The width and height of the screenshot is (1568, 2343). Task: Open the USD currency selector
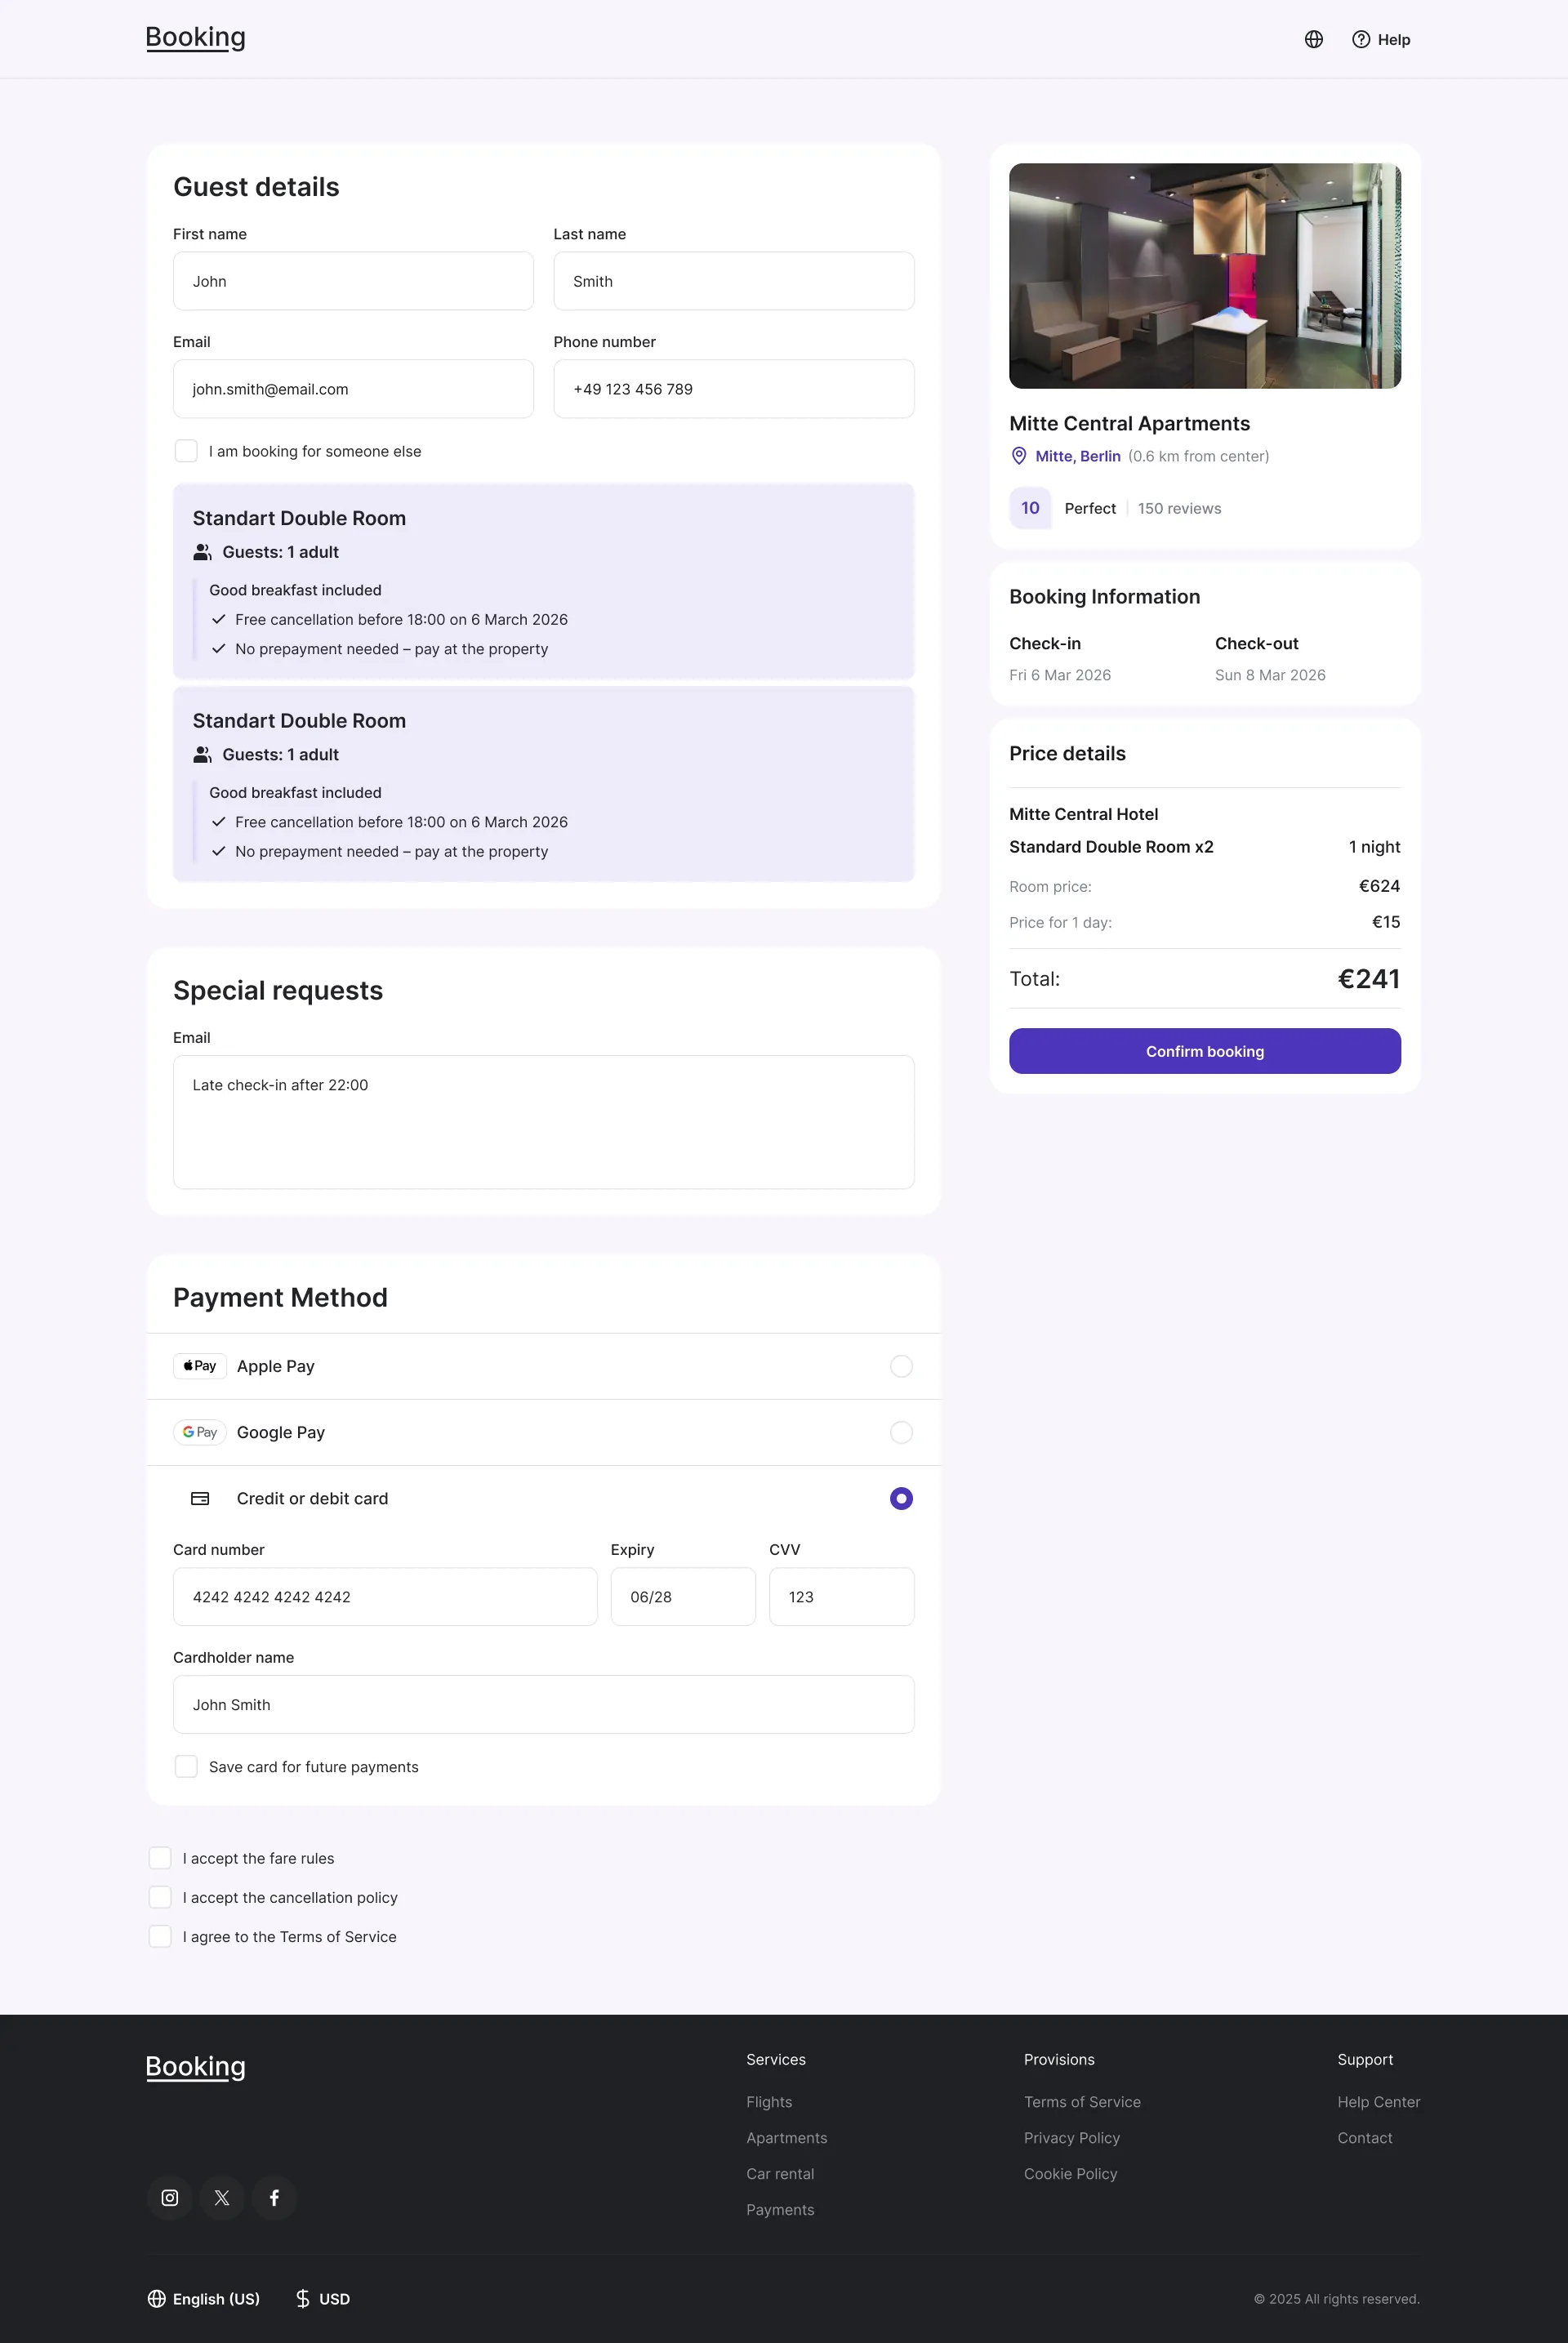[x=323, y=2299]
